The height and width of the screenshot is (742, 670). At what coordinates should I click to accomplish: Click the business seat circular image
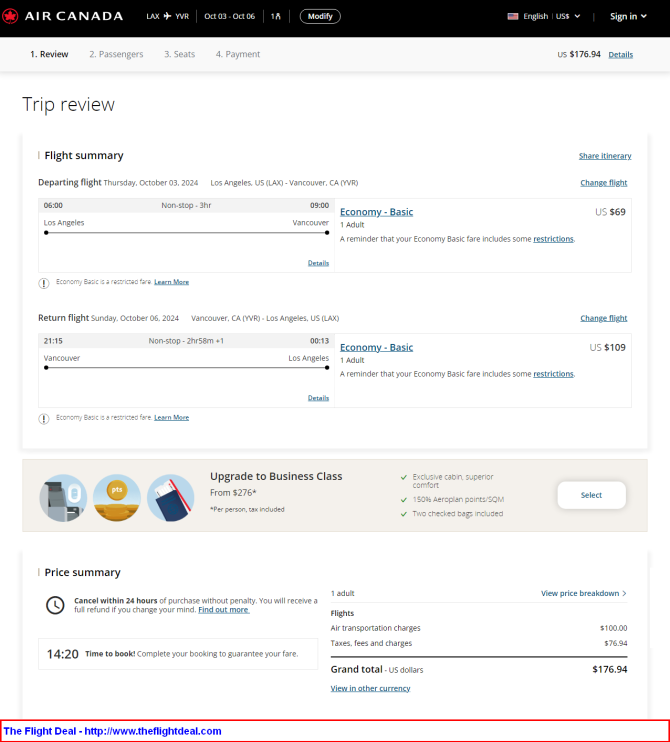click(x=63, y=498)
